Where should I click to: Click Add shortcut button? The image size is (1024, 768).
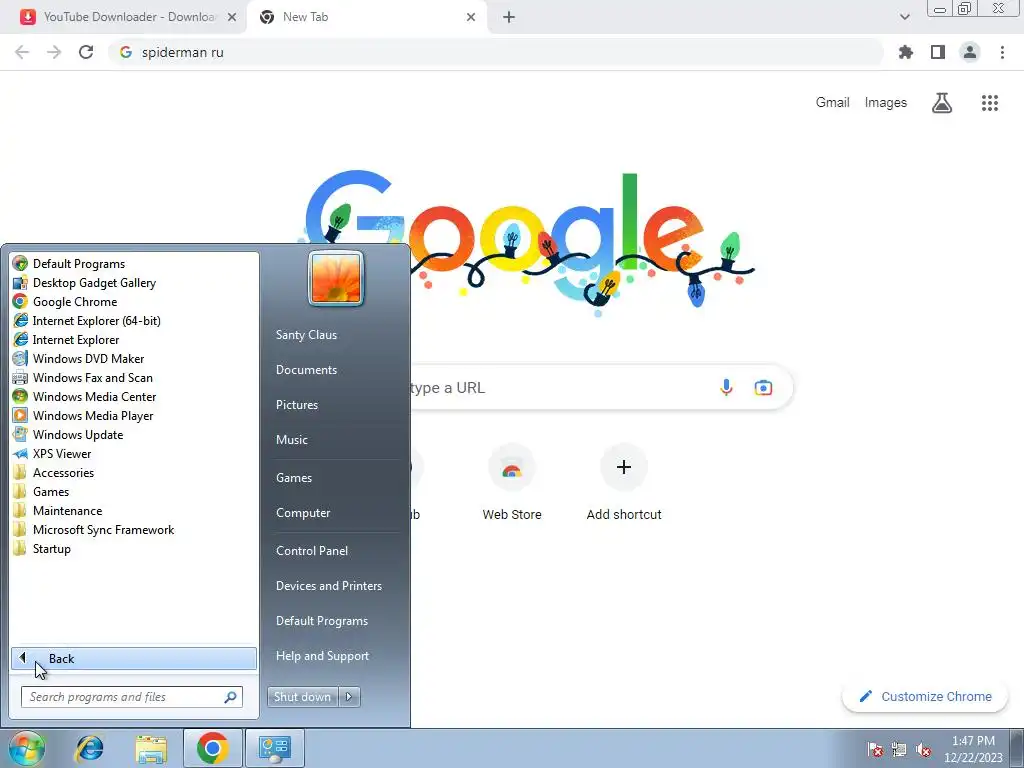(624, 483)
